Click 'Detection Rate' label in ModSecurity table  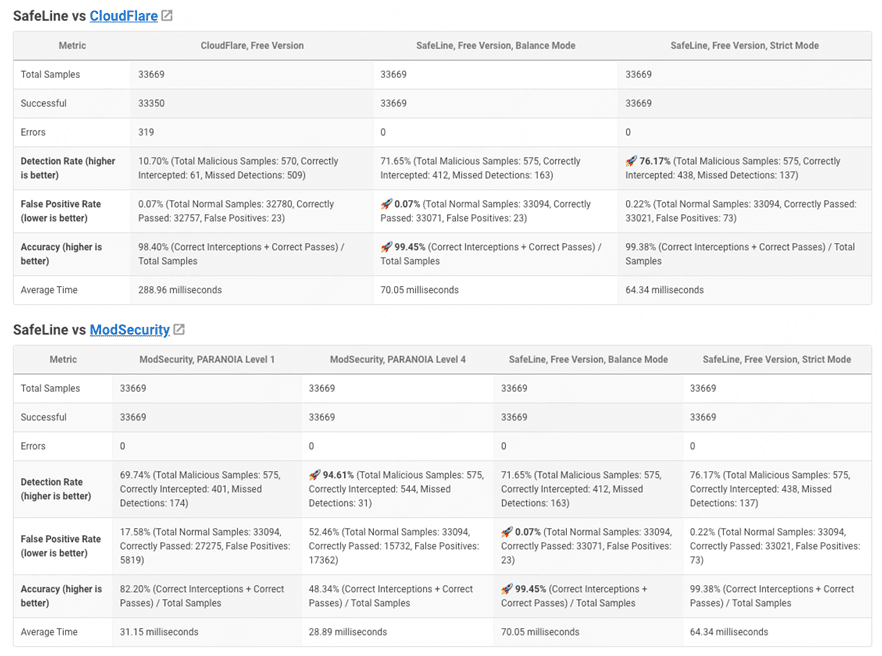(x=56, y=489)
